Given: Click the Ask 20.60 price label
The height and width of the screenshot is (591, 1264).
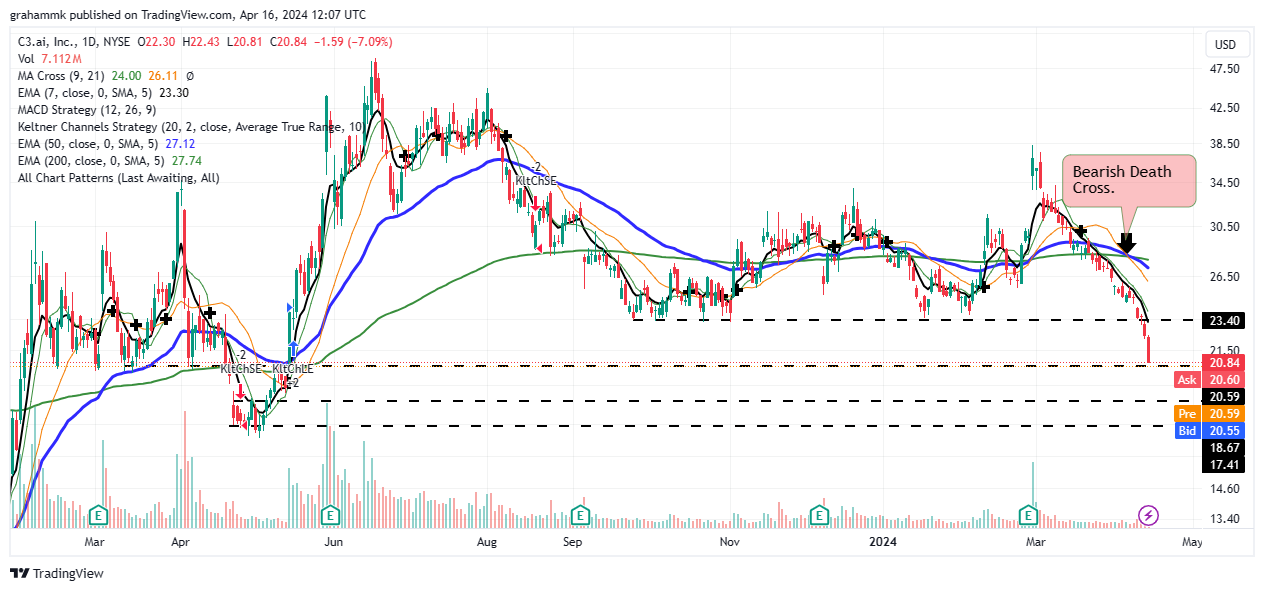Looking at the screenshot, I should tap(1211, 380).
